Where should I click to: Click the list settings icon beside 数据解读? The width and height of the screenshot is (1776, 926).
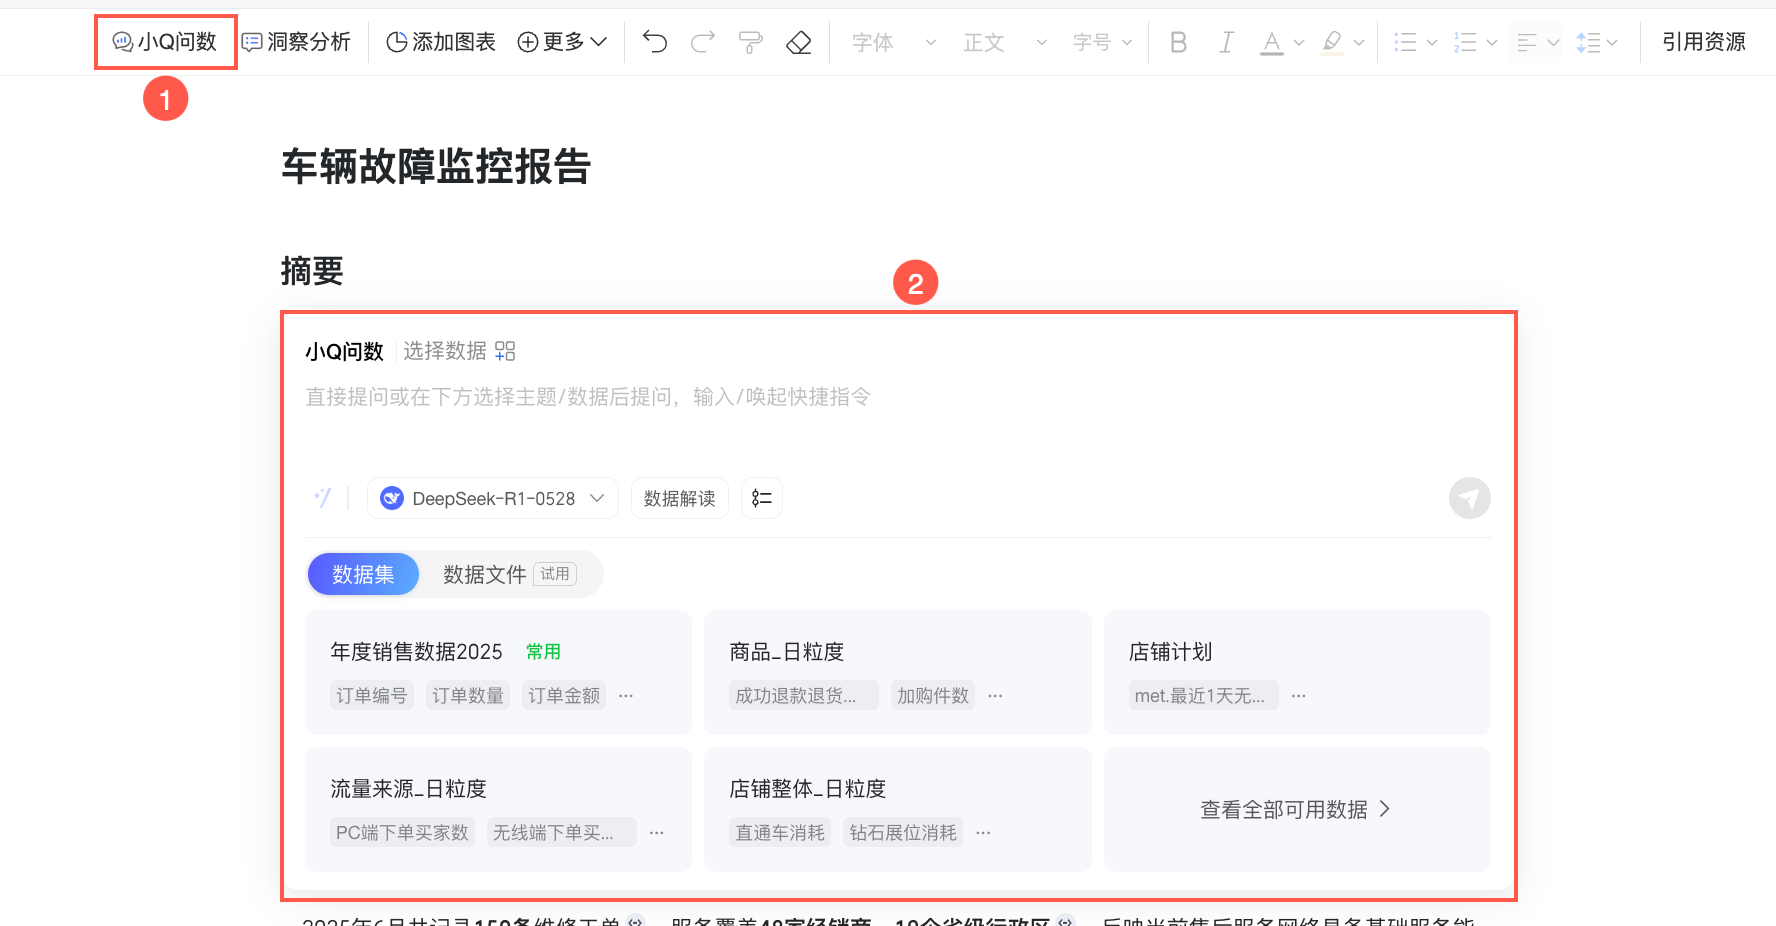click(x=762, y=498)
